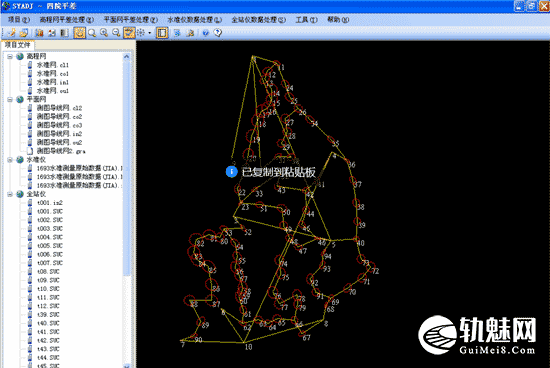The height and width of the screenshot is (368, 550).
Task: Click the tree panel scroll up arrow
Action: pos(127,56)
